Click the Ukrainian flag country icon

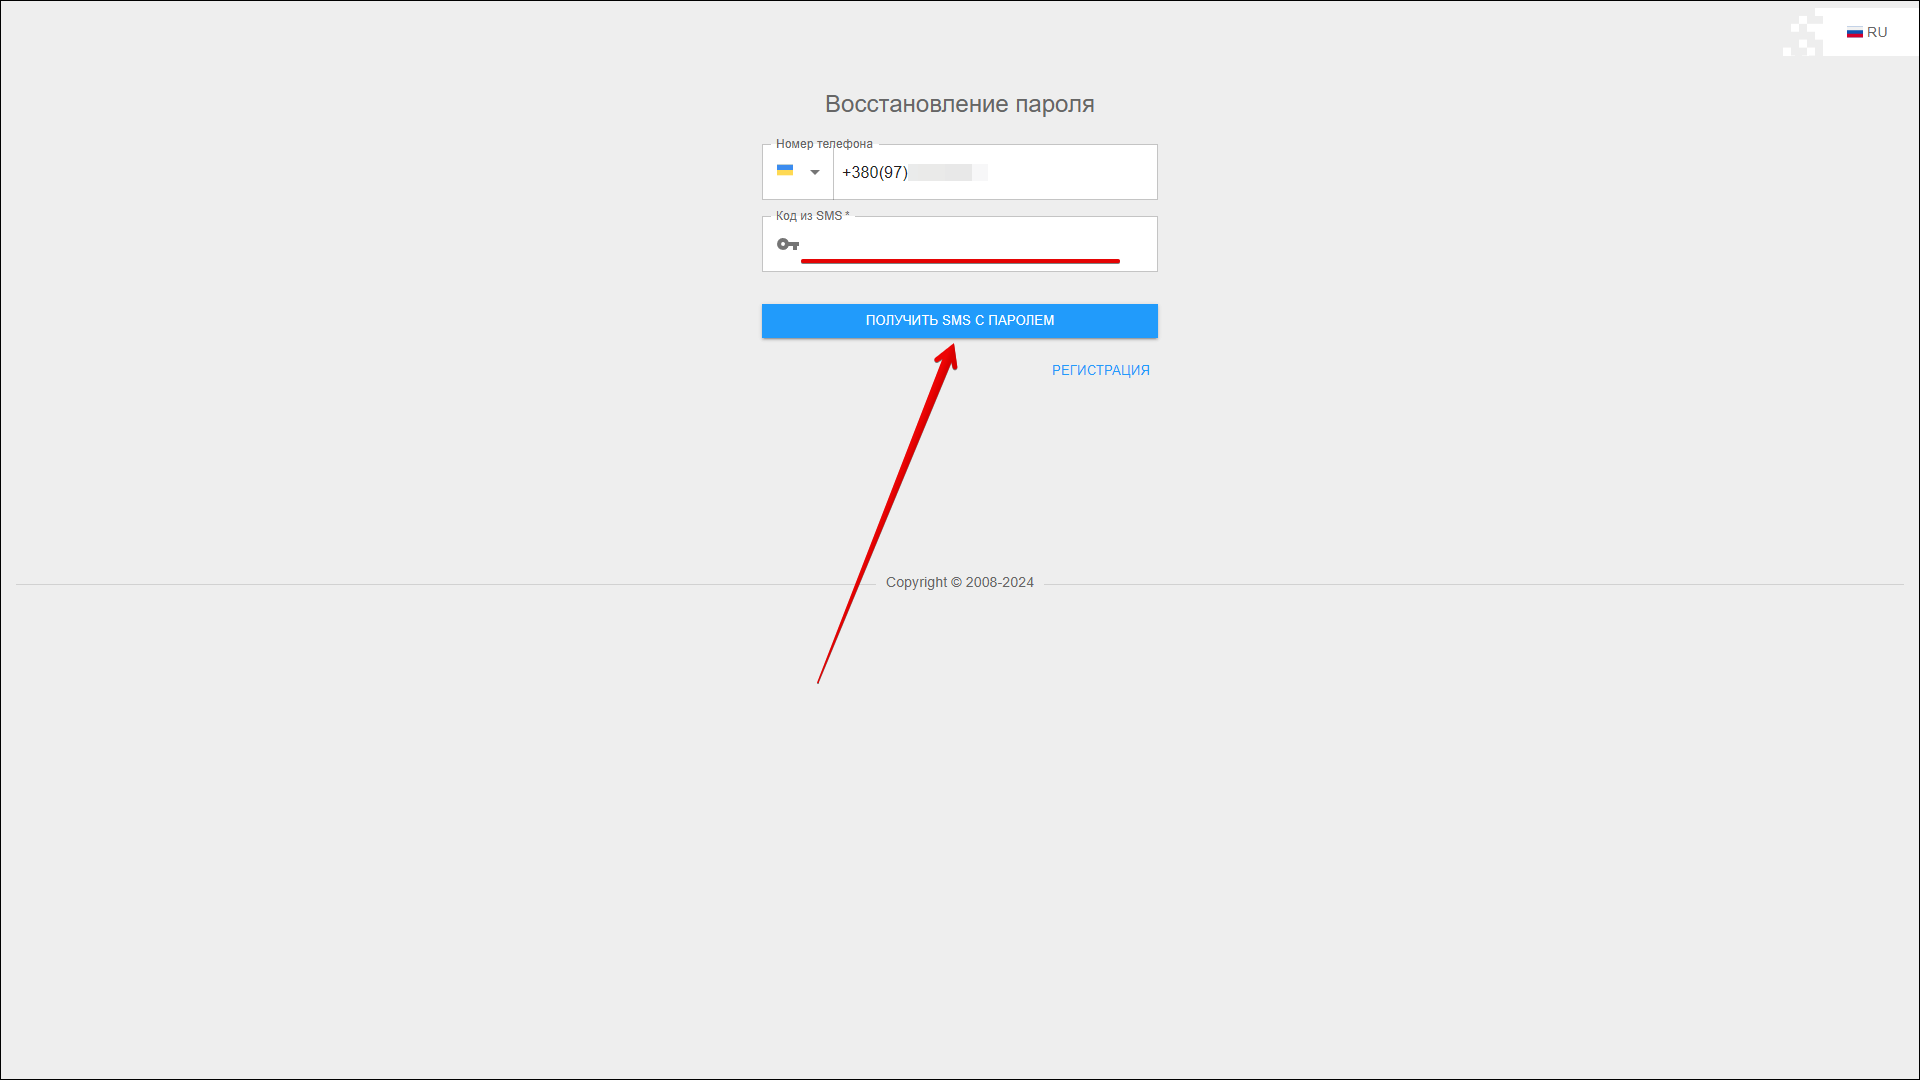(785, 171)
